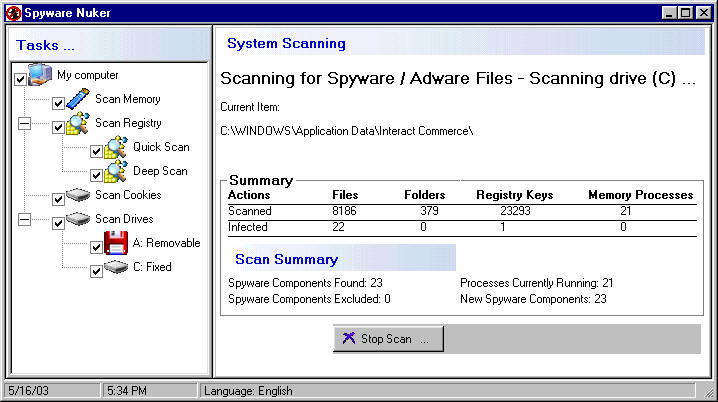Image resolution: width=718 pixels, height=402 pixels.
Task: Click the Spyware Nuker title bar icon
Action: click(14, 13)
